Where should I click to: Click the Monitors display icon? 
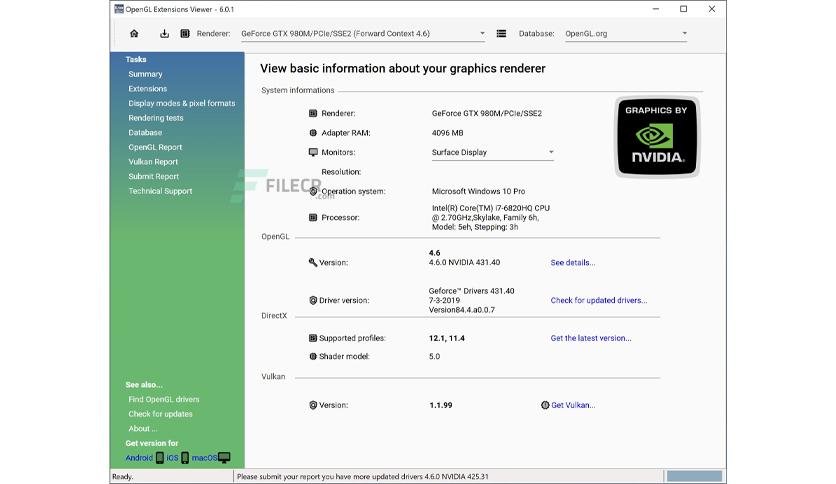point(313,152)
